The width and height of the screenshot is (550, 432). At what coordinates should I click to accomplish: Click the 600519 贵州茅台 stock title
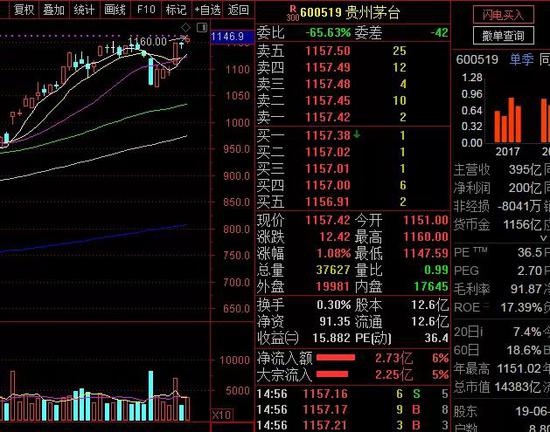[x=350, y=13]
